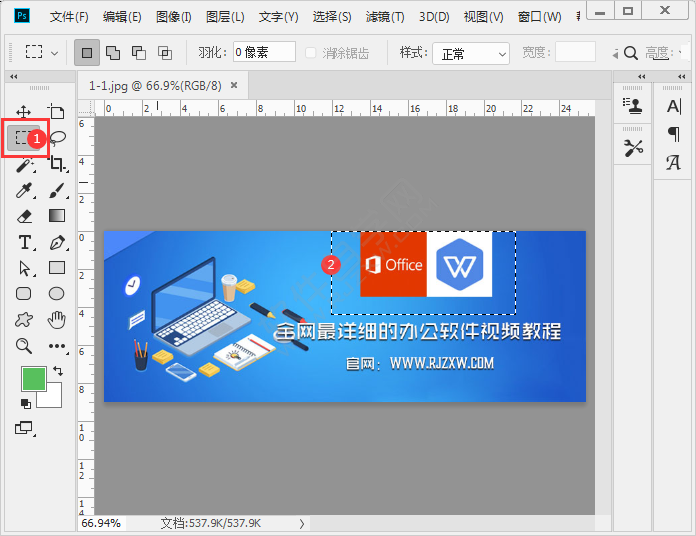Screen dimensions: 696x536
Task: Select the Hand tool
Action: click(57, 319)
